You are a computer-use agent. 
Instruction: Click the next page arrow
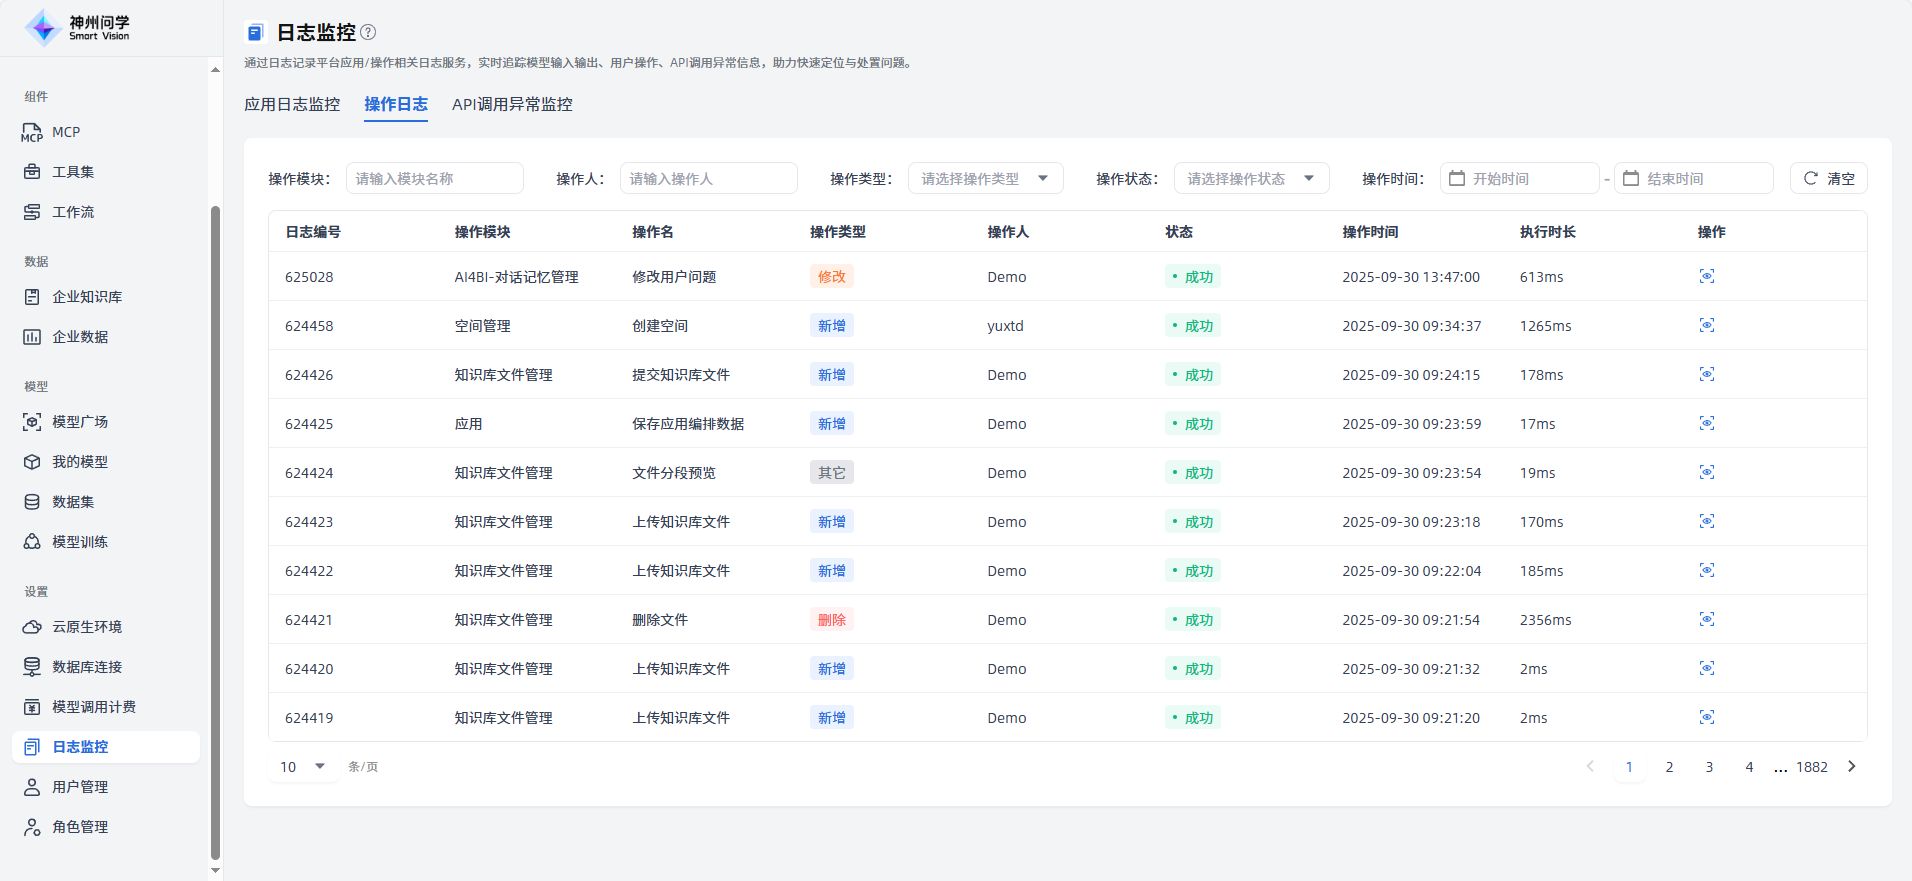pos(1851,766)
